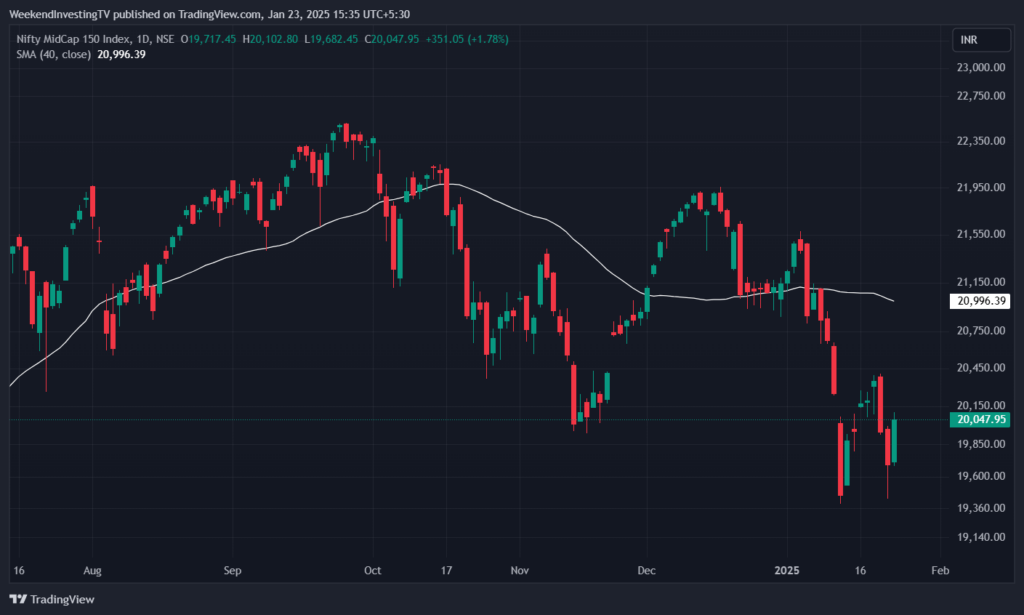Image resolution: width=1024 pixels, height=615 pixels.
Task: Click the 19,140.00 price scale label
Action: 980,537
